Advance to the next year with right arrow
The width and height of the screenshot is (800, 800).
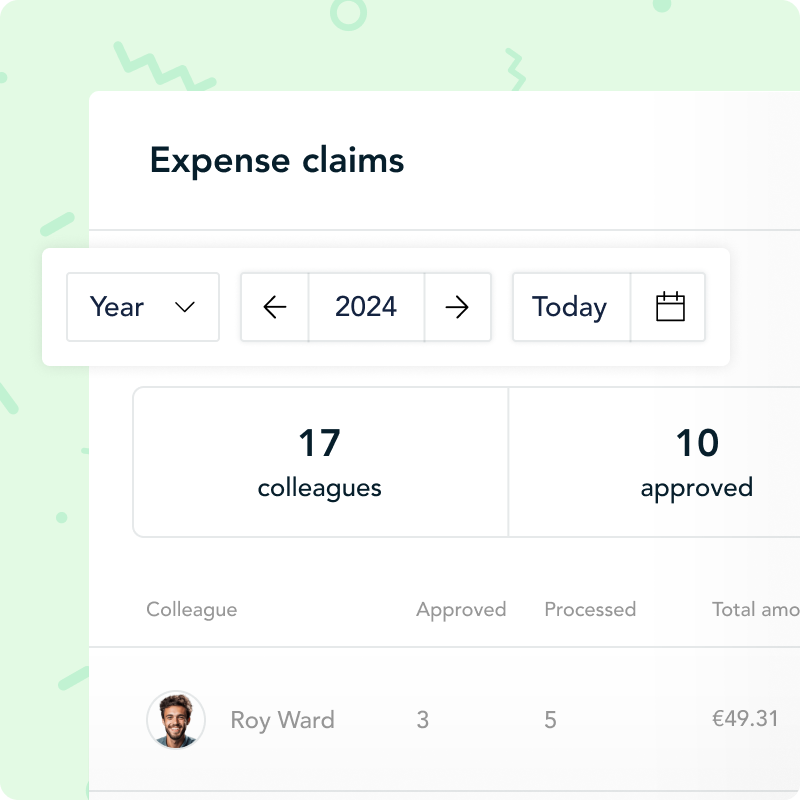457,307
